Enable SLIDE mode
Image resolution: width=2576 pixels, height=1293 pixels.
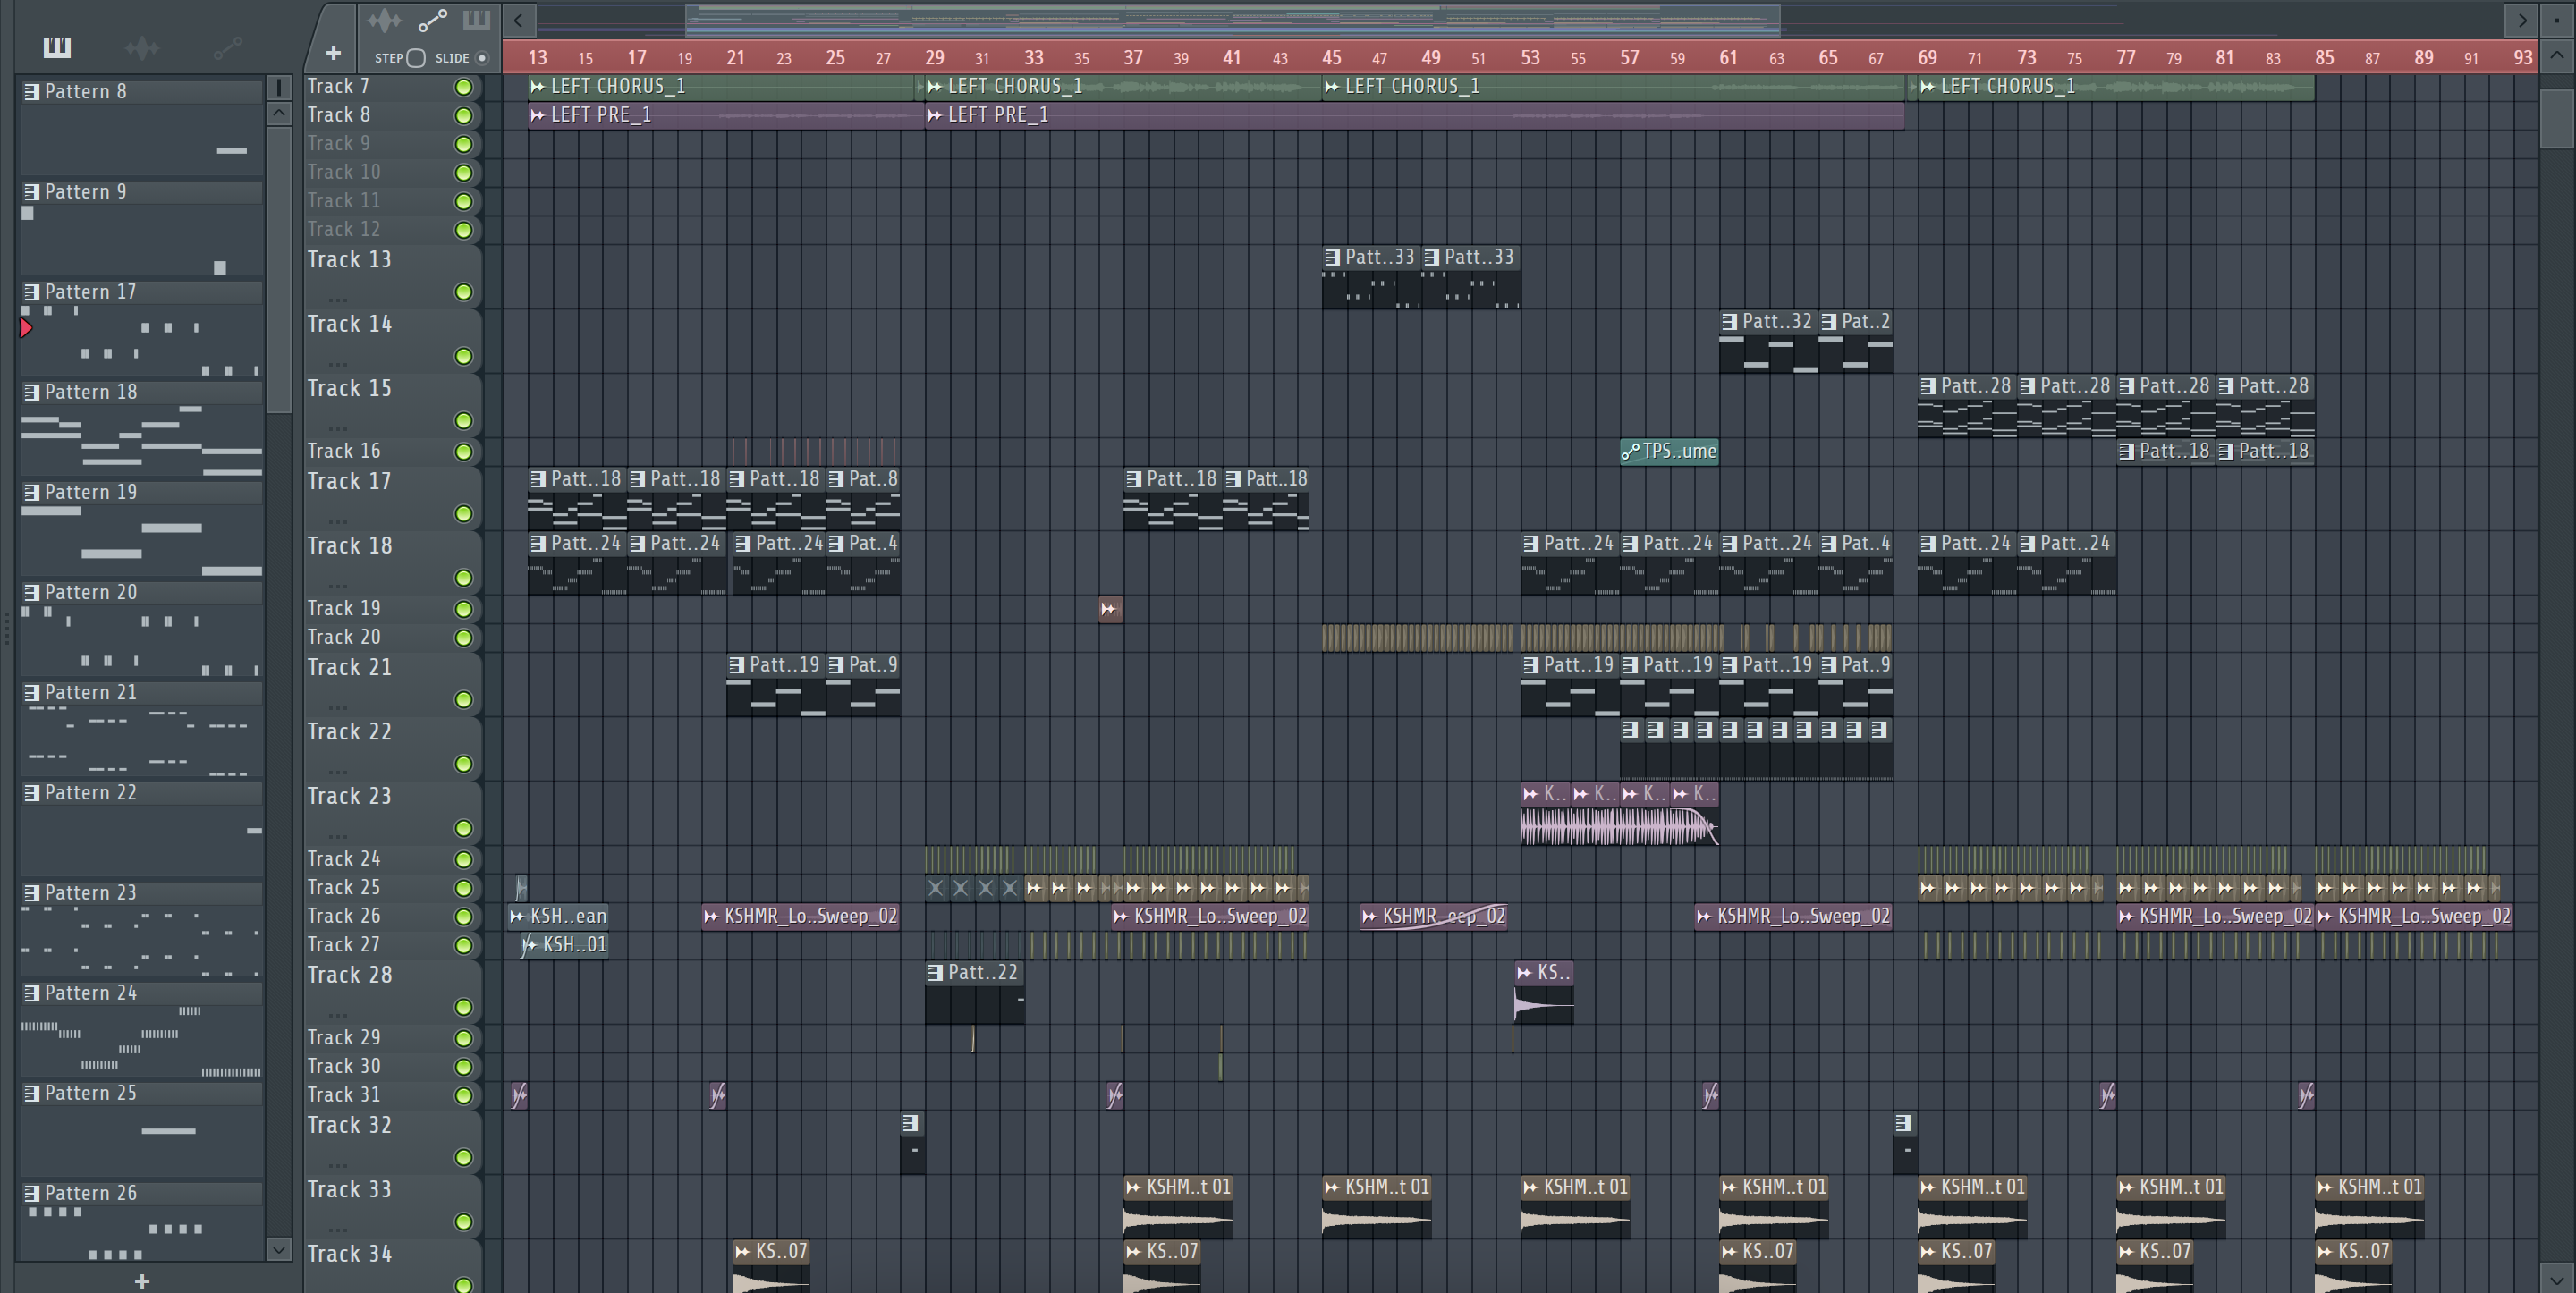pos(482,58)
